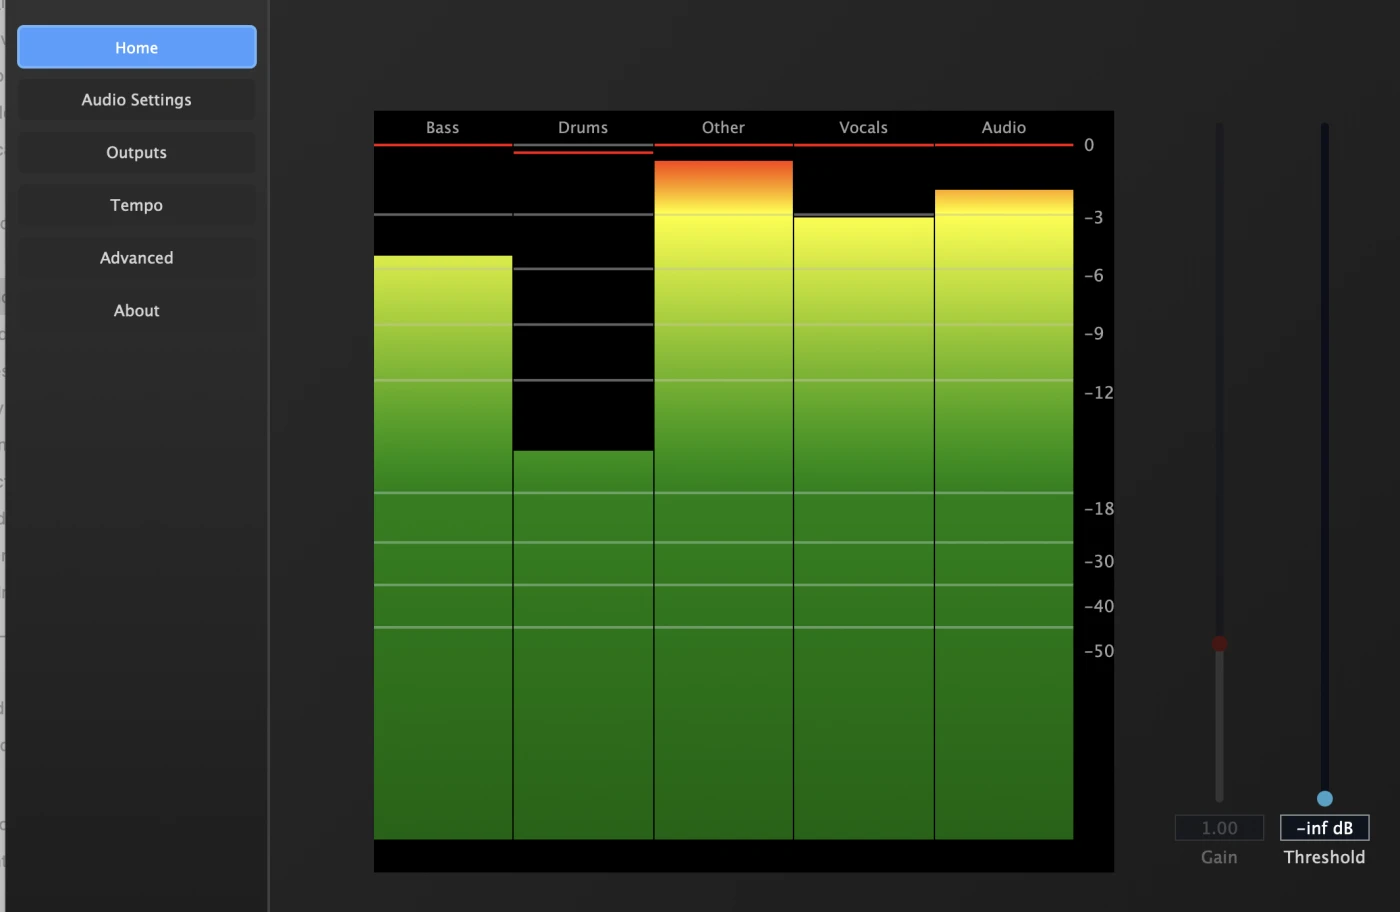Click the blue Threshold slider knob

[x=1325, y=798]
